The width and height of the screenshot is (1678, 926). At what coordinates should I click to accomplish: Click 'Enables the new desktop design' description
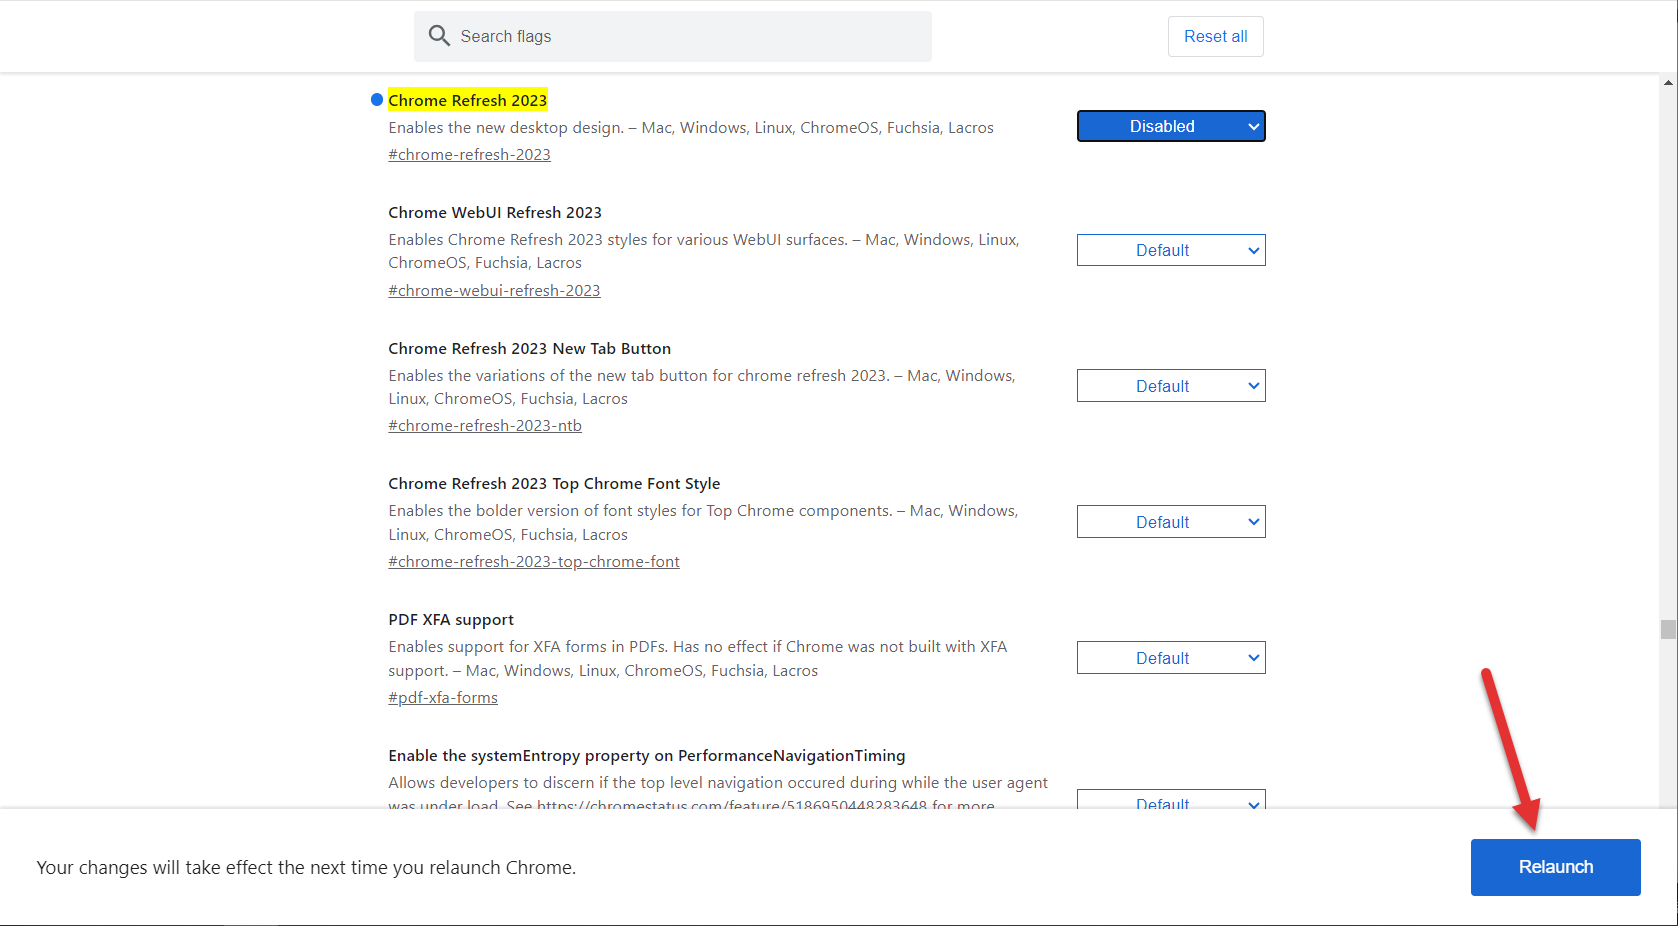[x=691, y=128]
